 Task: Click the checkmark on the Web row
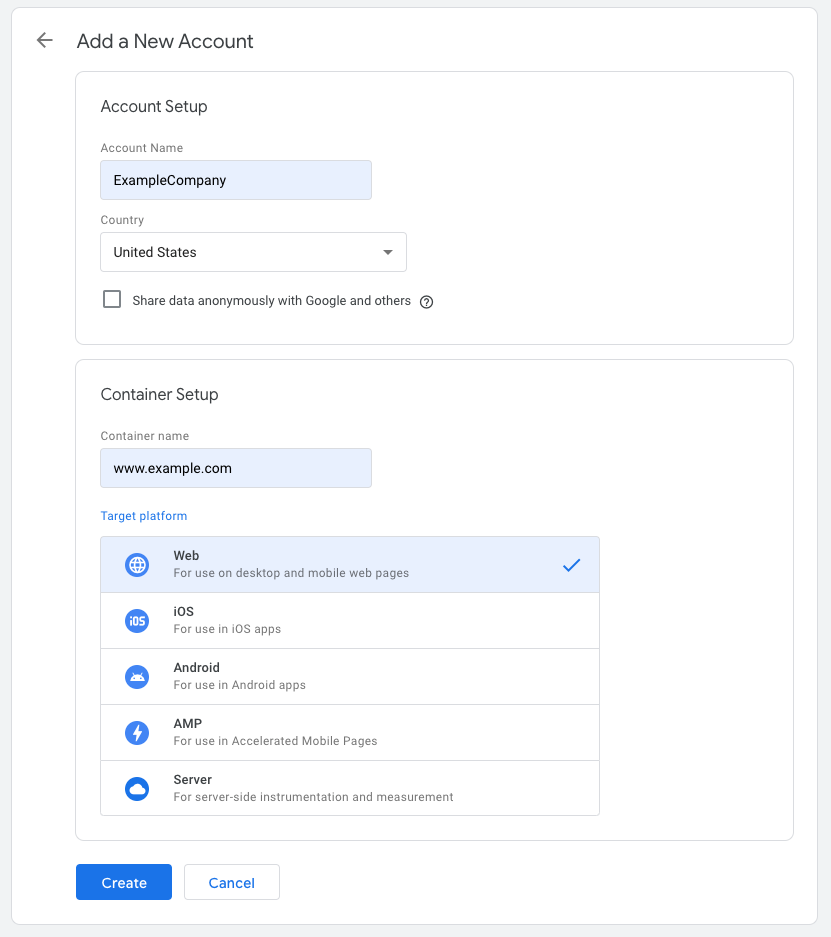pyautogui.click(x=571, y=565)
